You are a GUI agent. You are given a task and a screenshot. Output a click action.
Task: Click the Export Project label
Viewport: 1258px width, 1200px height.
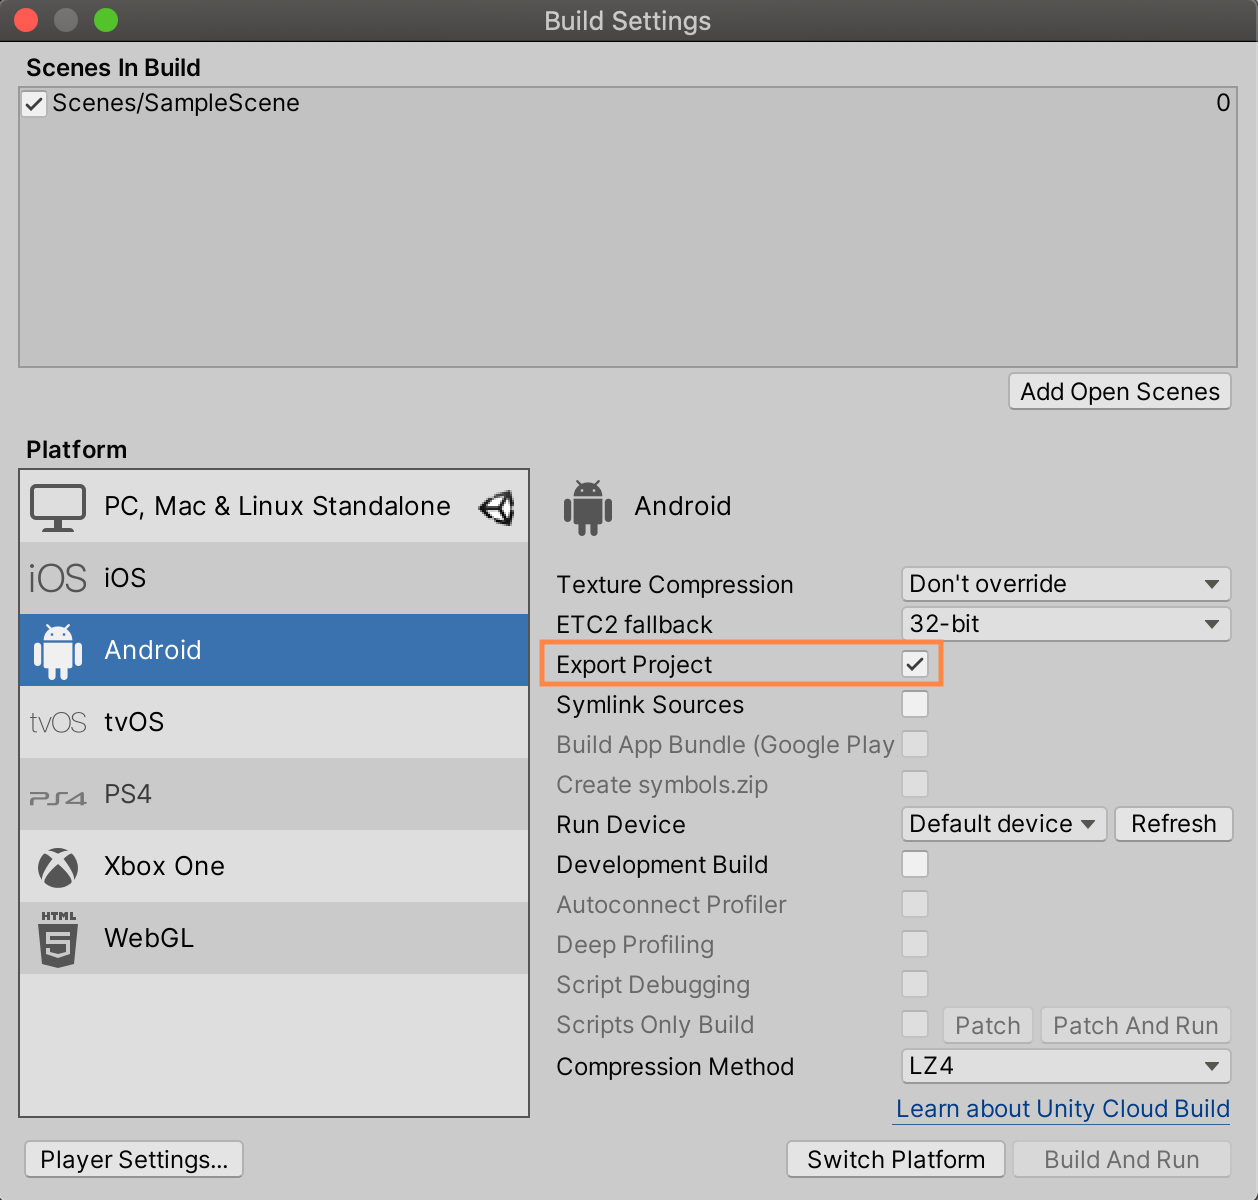click(634, 665)
